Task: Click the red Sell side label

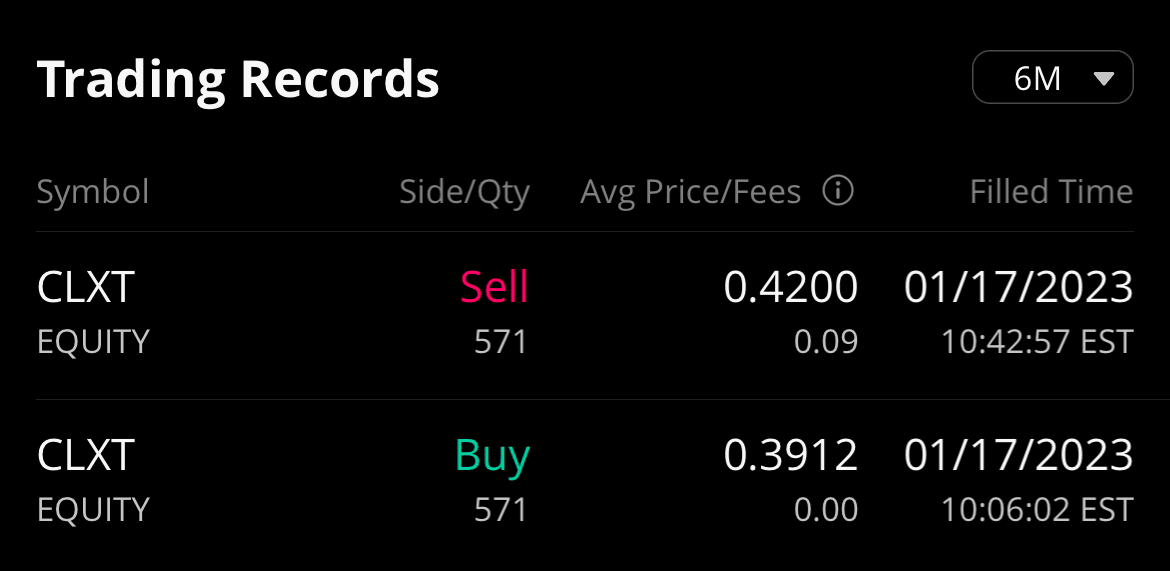Action: (x=494, y=288)
